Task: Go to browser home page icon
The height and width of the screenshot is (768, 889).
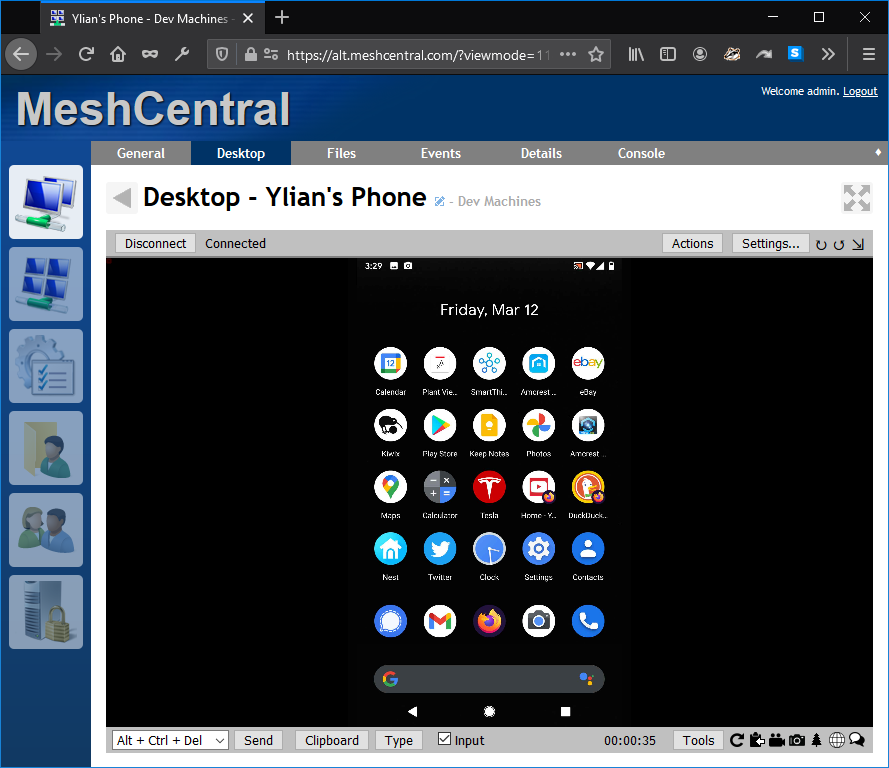Action: tap(118, 54)
